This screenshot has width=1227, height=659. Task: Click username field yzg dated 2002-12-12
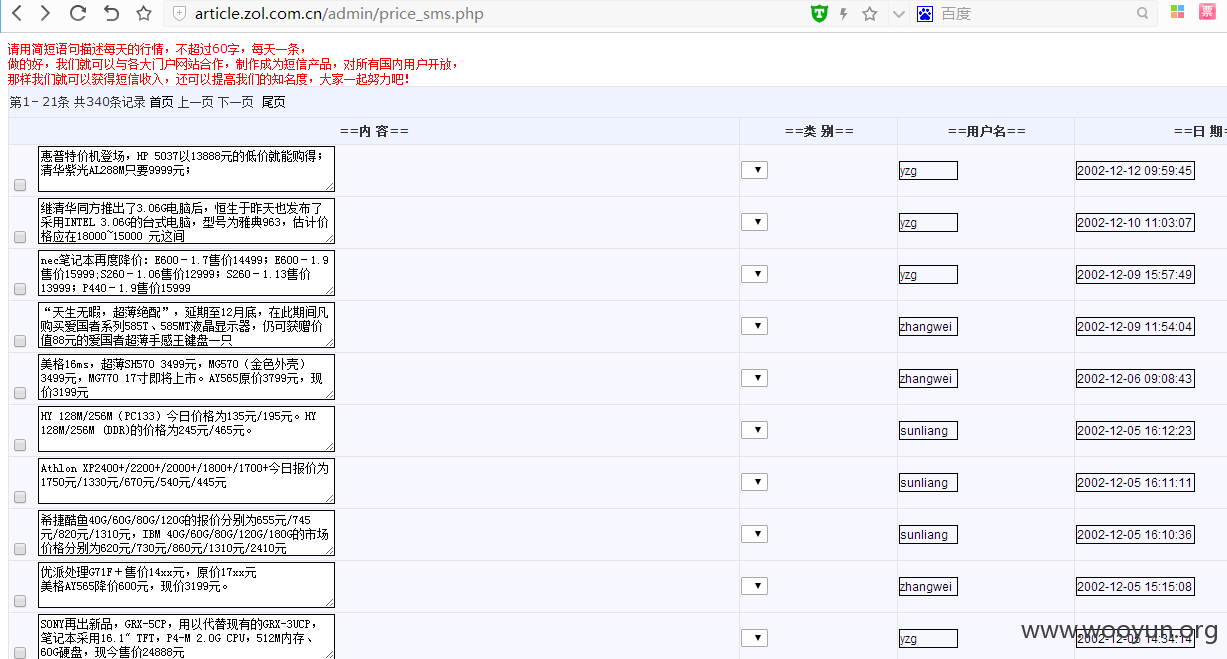click(928, 171)
